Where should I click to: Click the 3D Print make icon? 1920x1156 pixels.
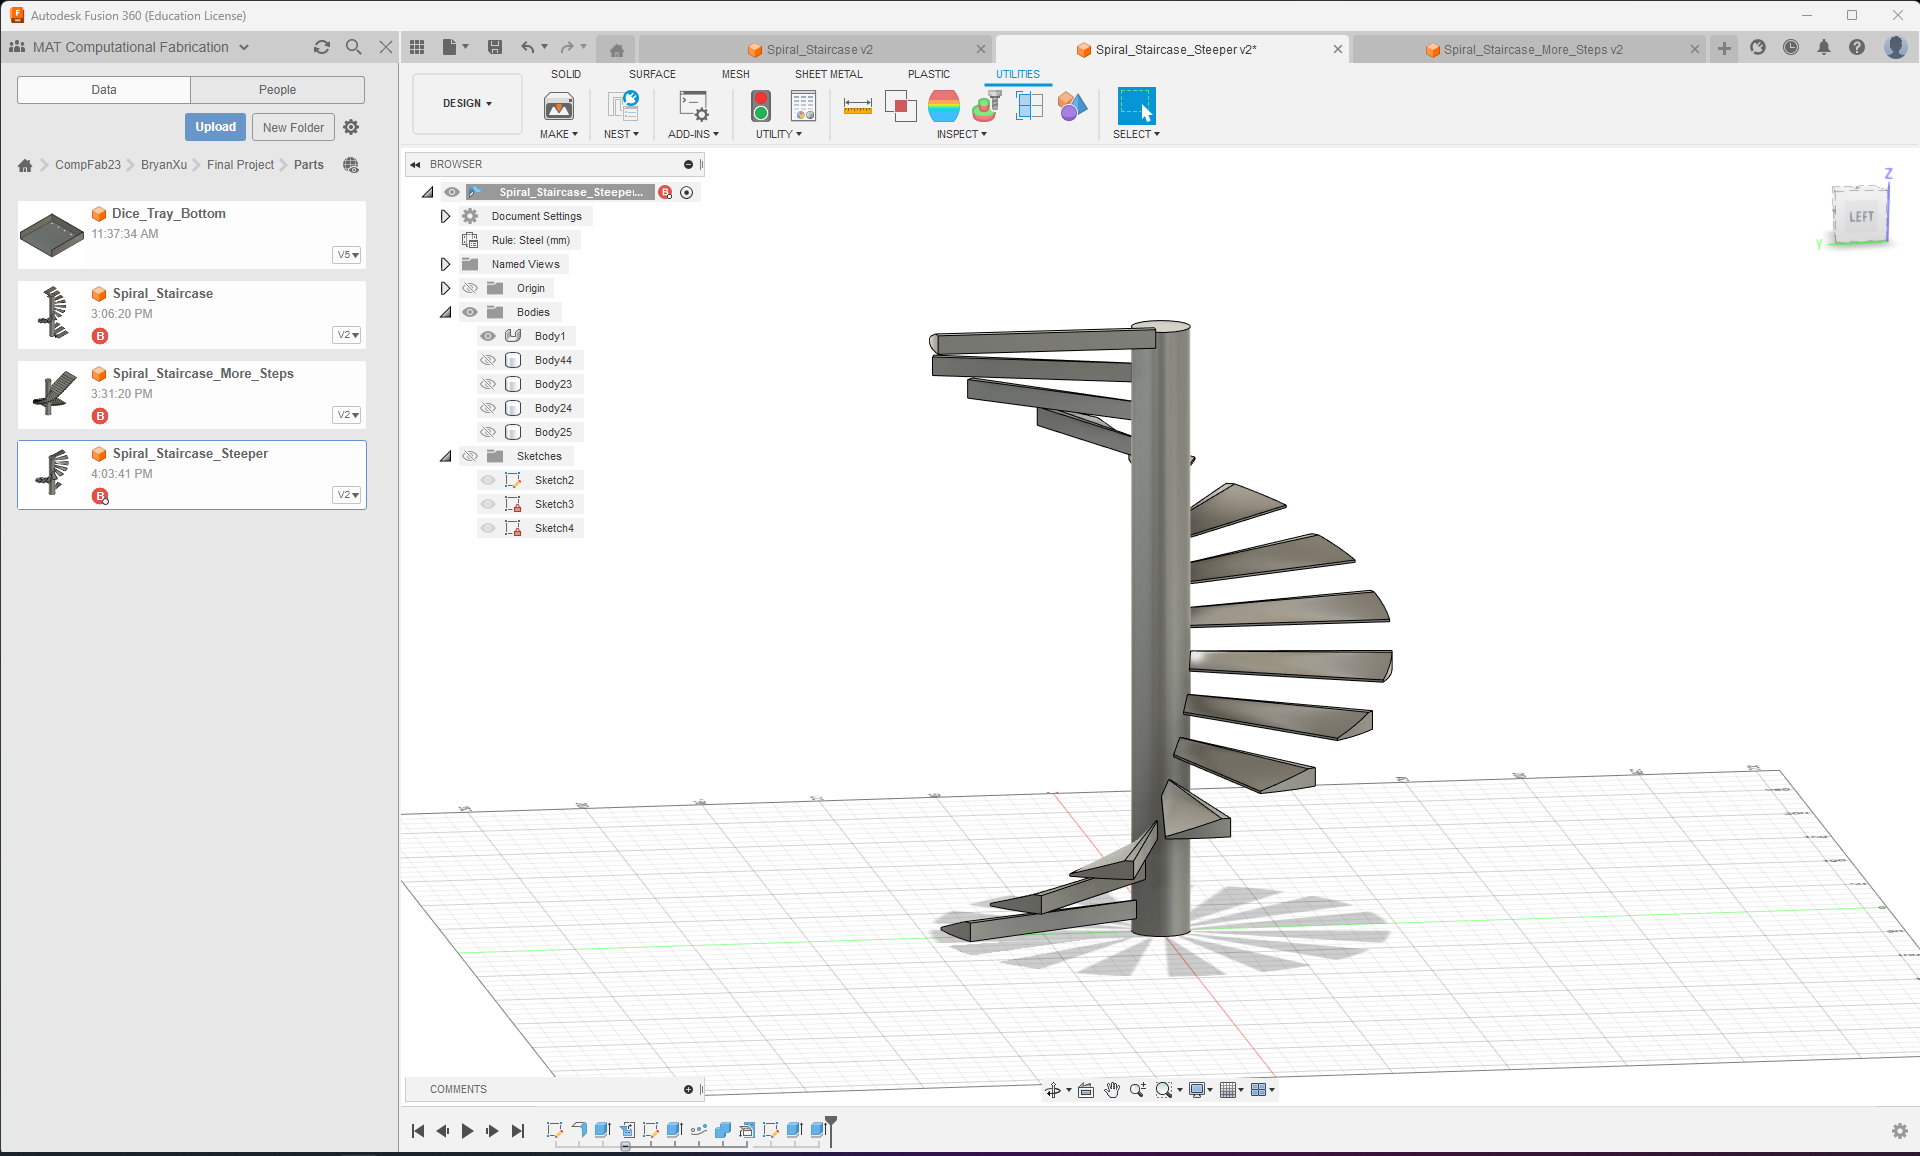pyautogui.click(x=558, y=106)
